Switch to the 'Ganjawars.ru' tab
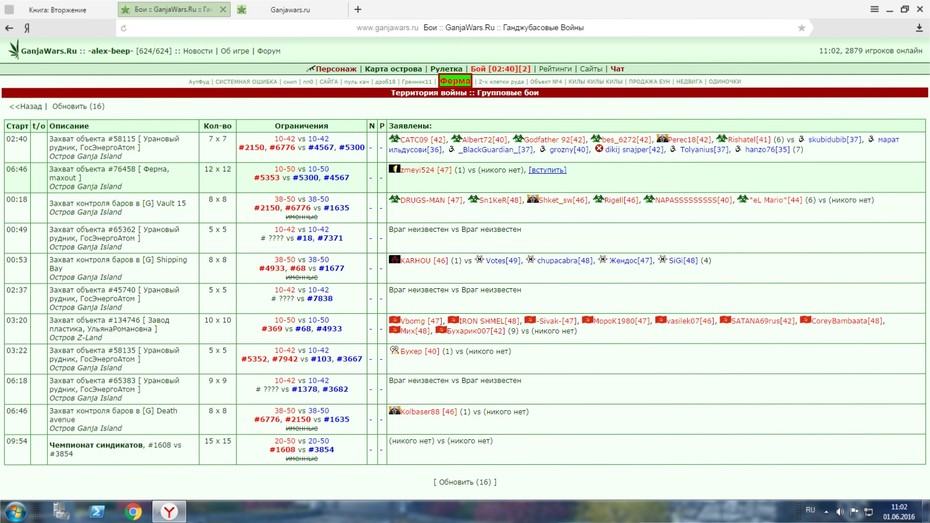Screen dimensions: 930x523 [x=290, y=10]
